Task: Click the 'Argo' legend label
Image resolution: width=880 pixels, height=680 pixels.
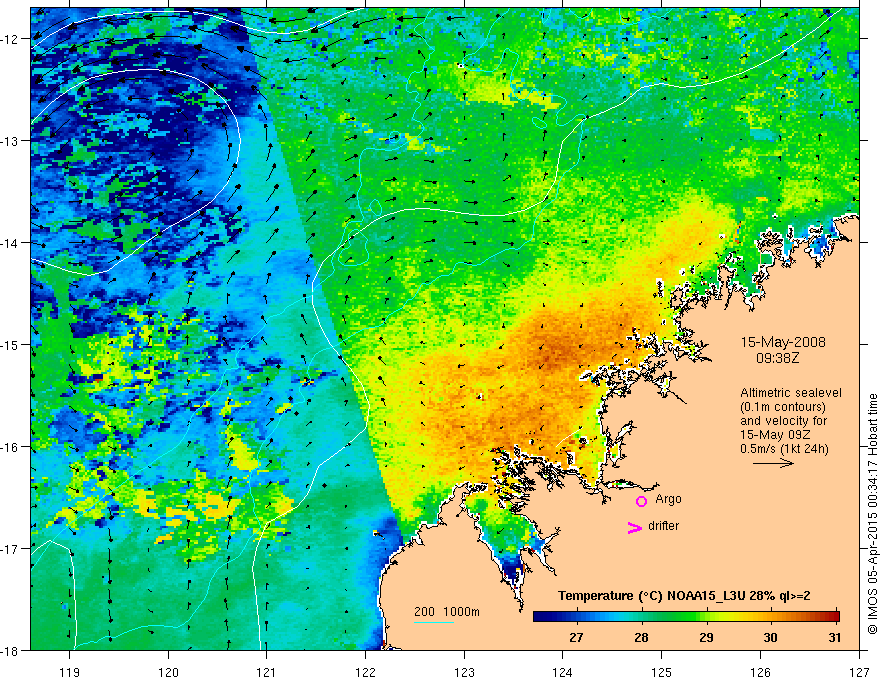Action: click(x=668, y=499)
